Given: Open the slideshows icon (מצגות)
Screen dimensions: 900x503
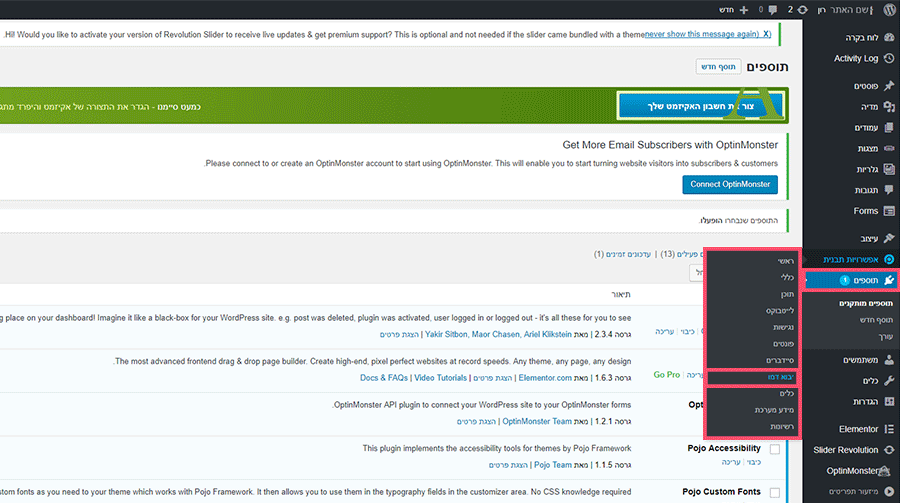Looking at the screenshot, I should coord(889,148).
